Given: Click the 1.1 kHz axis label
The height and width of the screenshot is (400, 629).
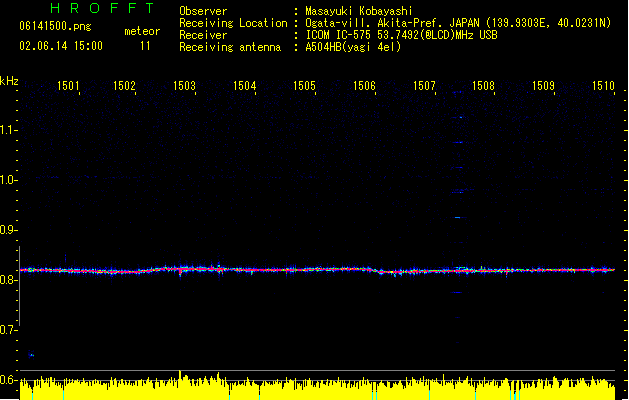Looking at the screenshot, I should point(8,130).
